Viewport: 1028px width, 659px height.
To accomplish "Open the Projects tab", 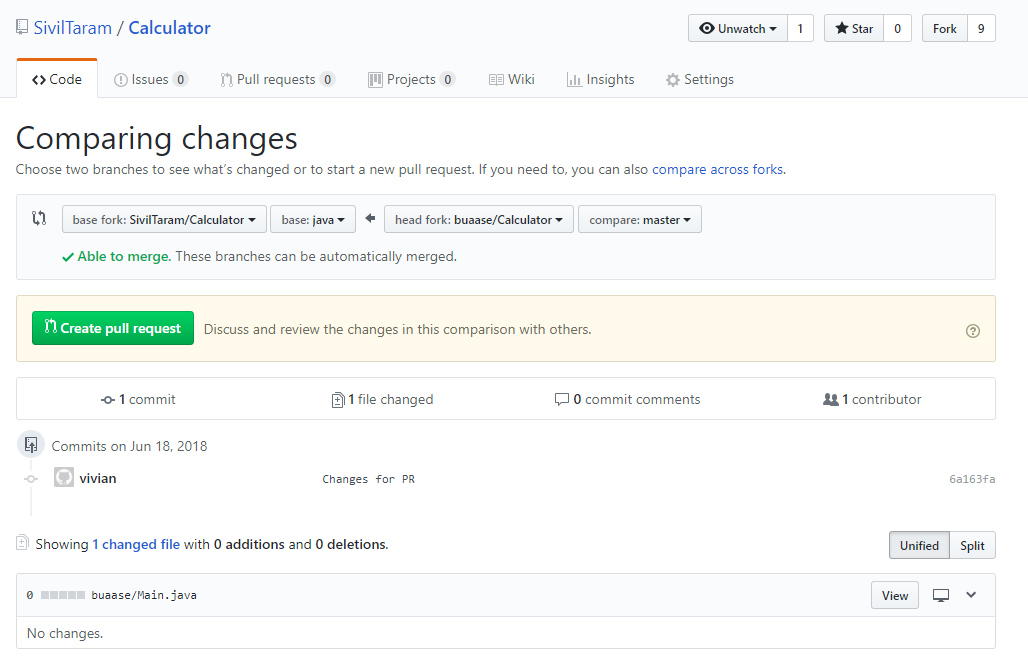I will (411, 79).
